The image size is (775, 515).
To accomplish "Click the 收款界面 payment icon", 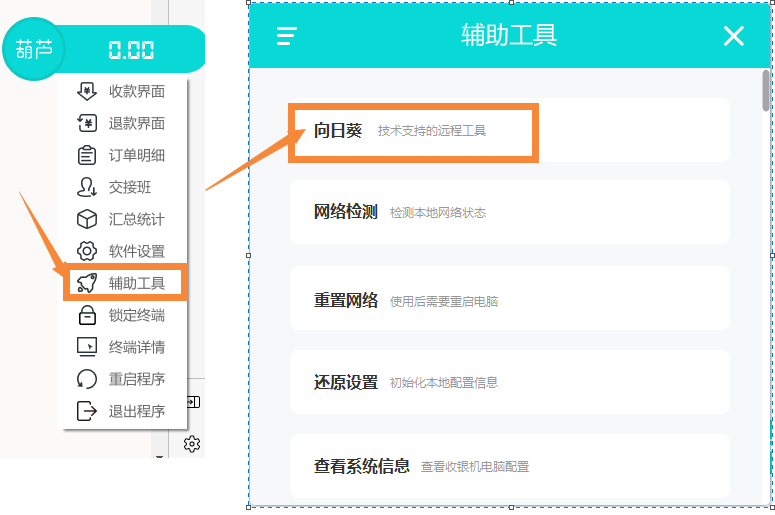I will click(87, 91).
